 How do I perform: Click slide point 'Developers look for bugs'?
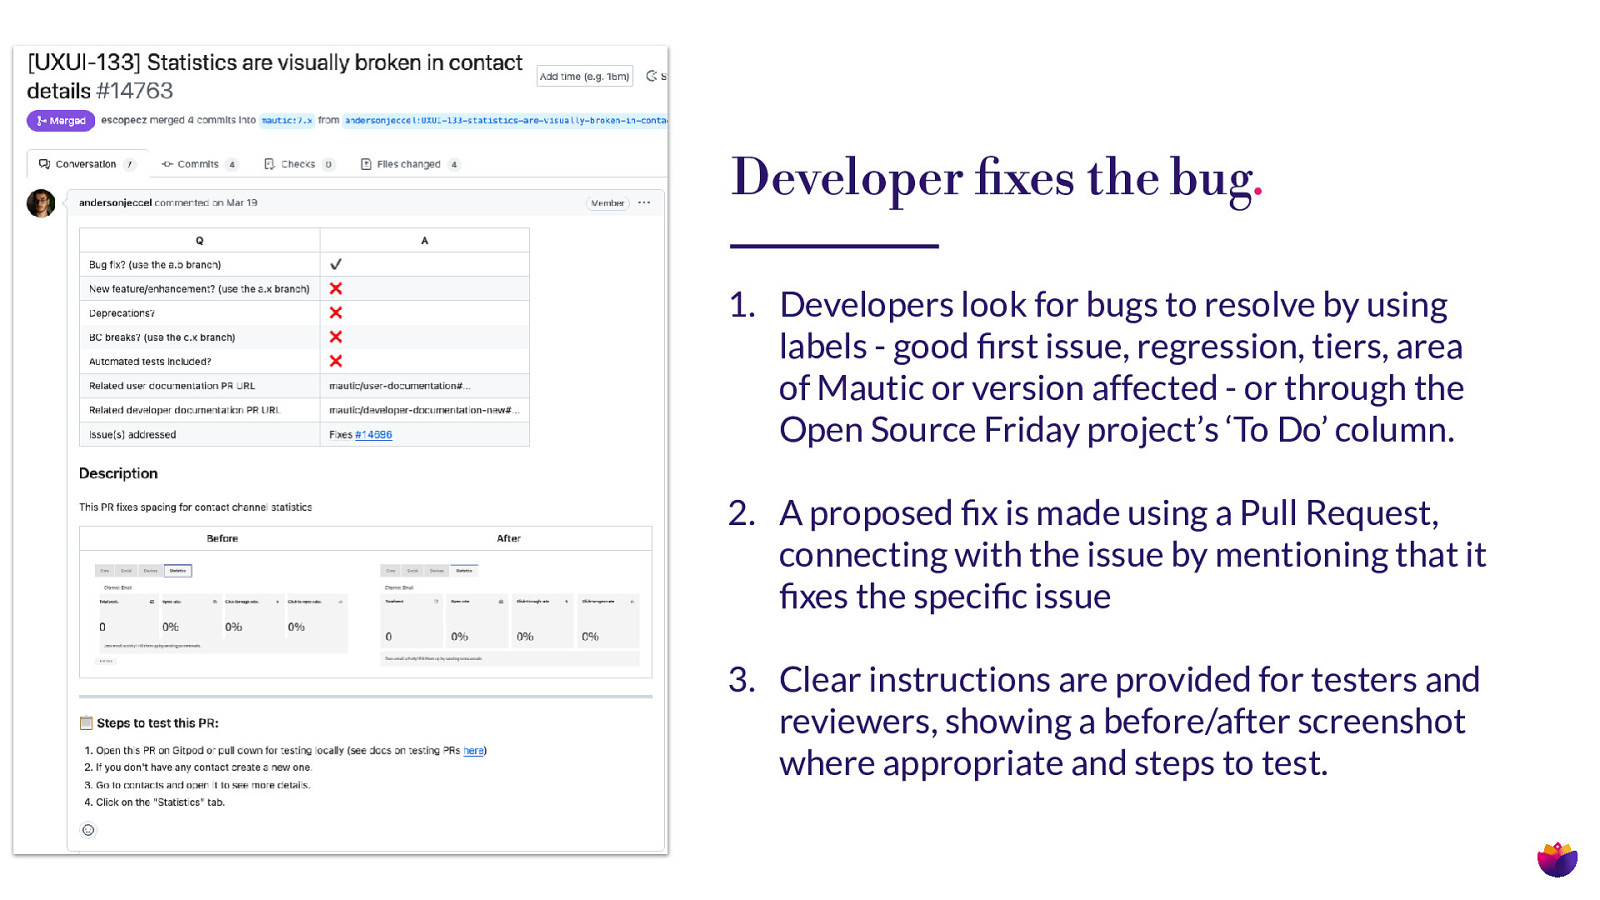pyautogui.click(x=1122, y=367)
